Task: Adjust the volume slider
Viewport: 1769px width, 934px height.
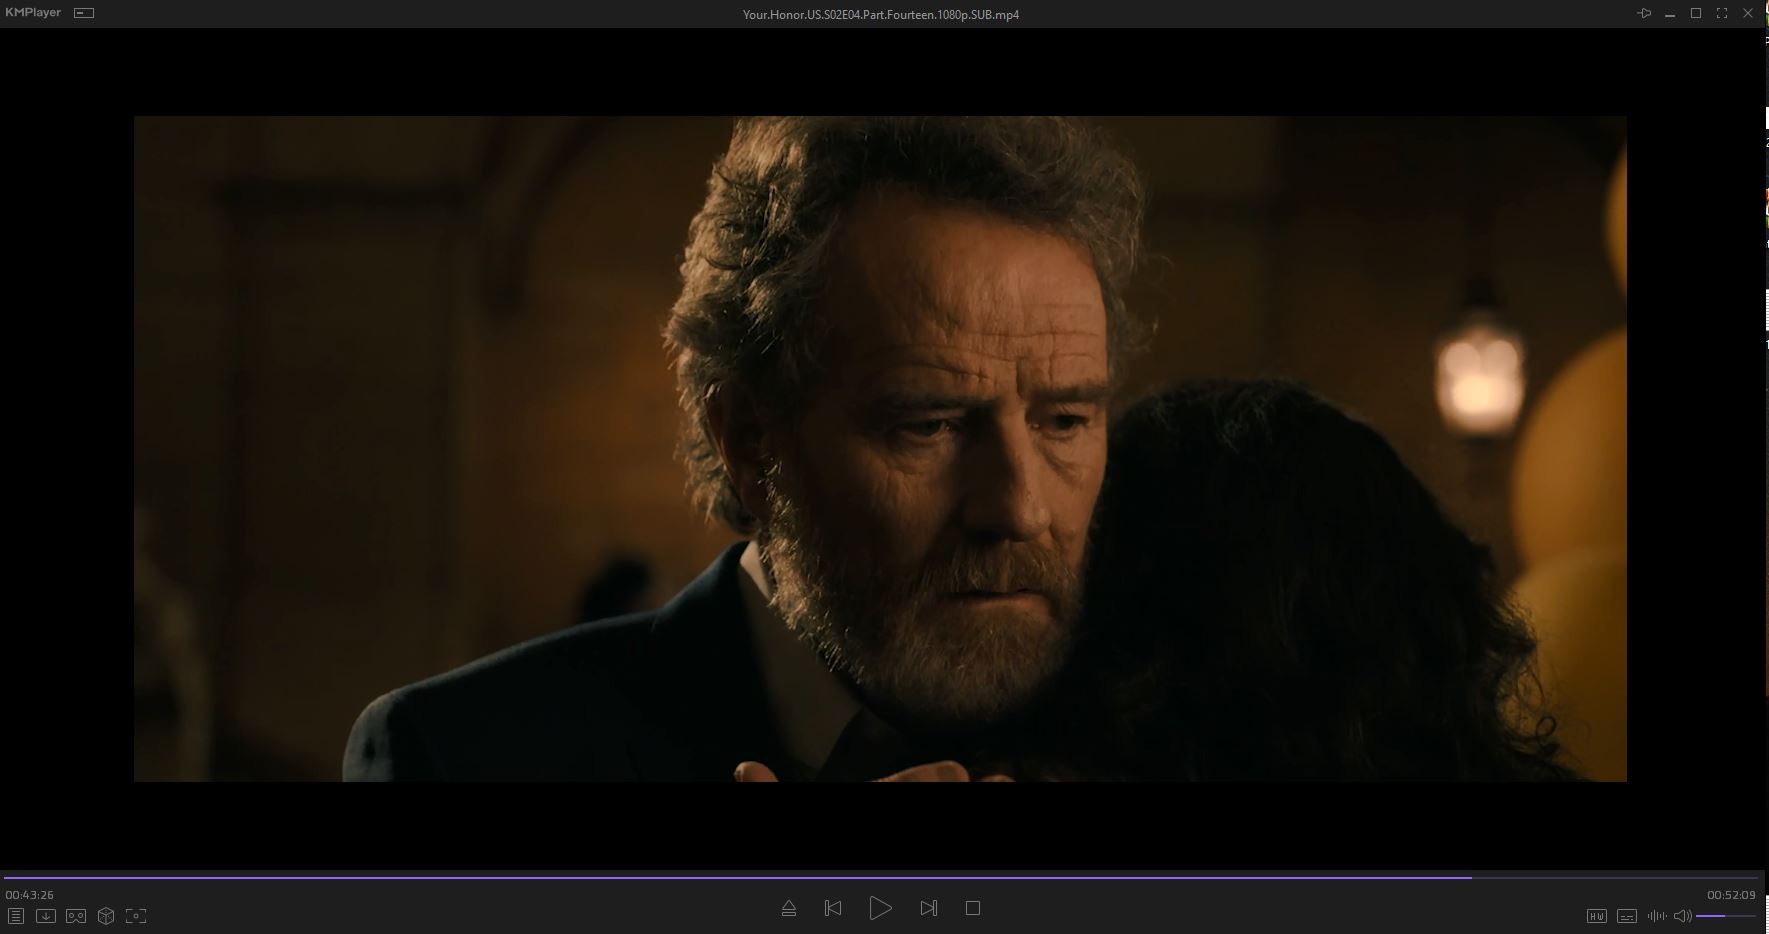Action: [1725, 916]
